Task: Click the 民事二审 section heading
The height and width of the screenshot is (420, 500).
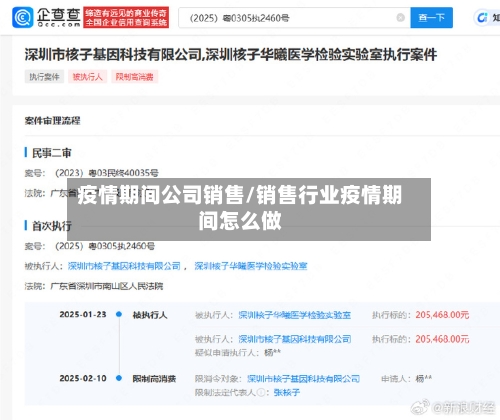Action: click(x=52, y=153)
